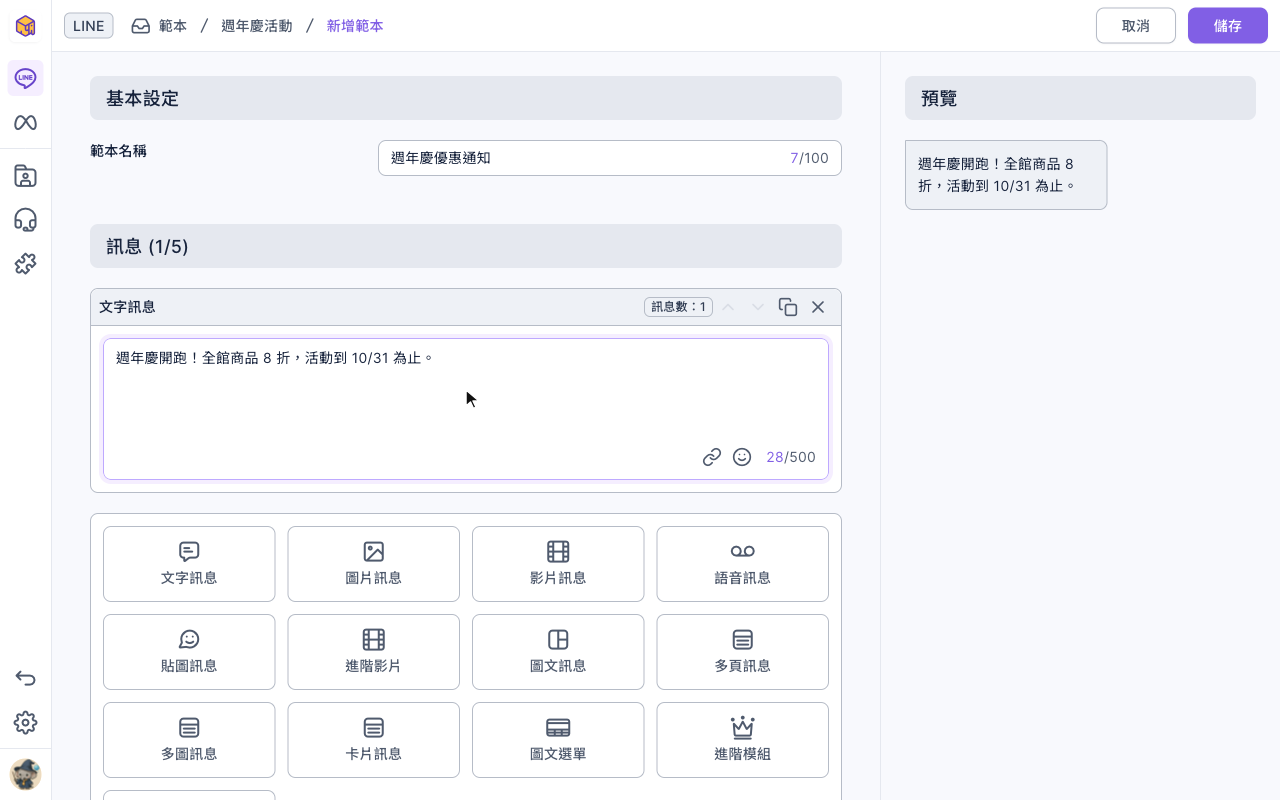This screenshot has width=1280, height=800.
Task: Click the 儲存 save button
Action: click(x=1228, y=26)
